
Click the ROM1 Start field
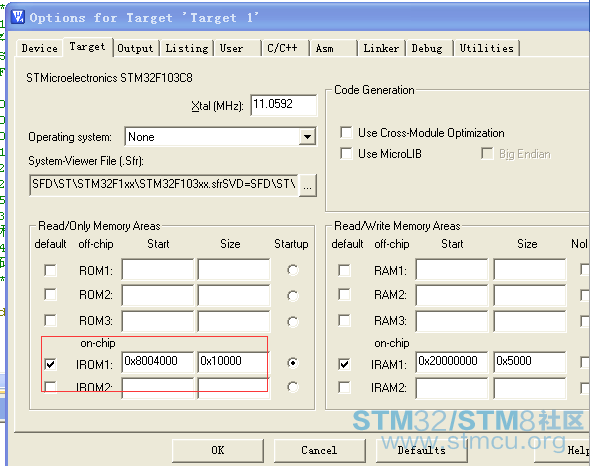[158, 269]
